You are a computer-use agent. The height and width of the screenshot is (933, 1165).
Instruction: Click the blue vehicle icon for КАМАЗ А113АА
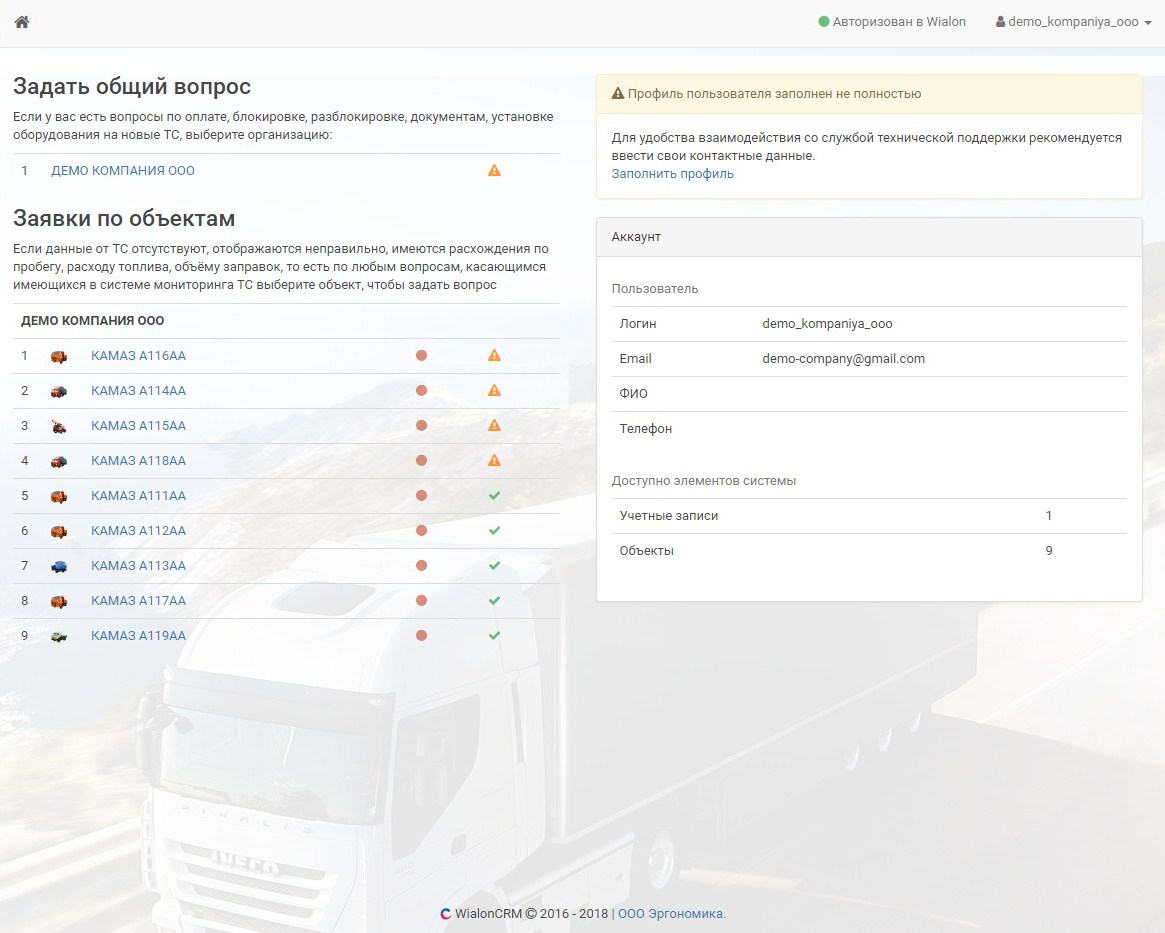click(x=59, y=566)
